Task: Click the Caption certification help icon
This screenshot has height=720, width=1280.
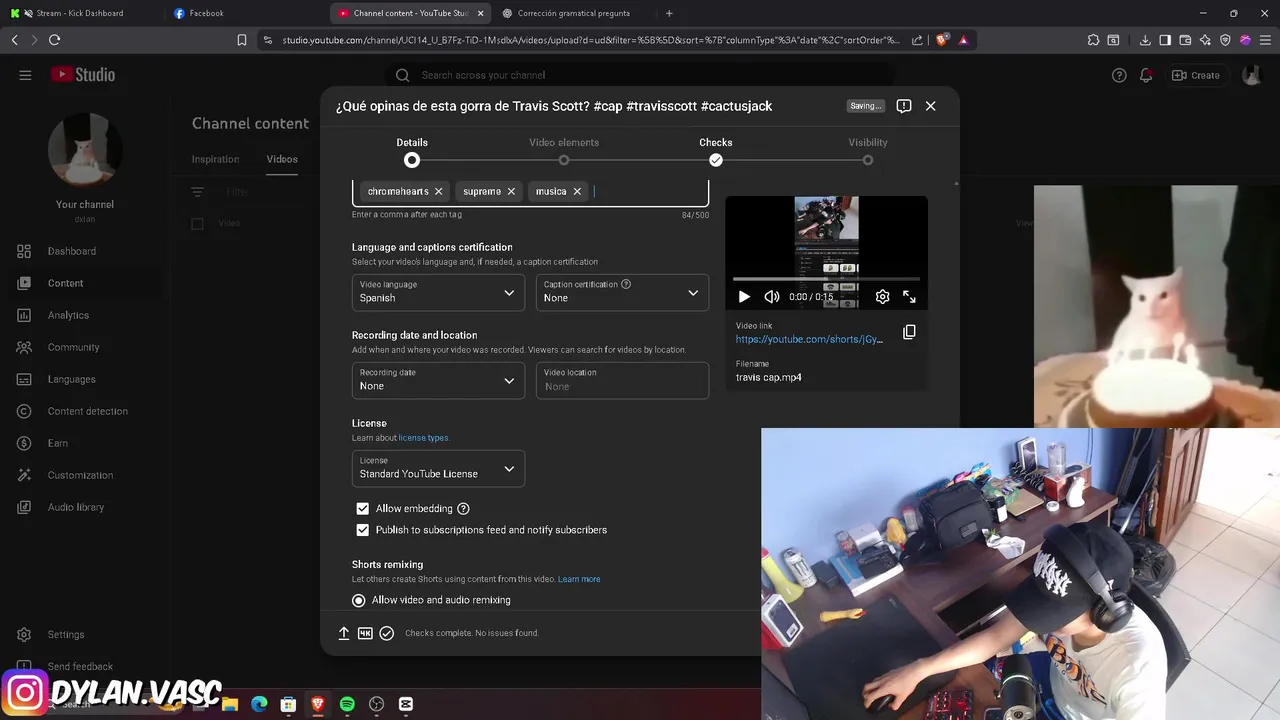Action: pyautogui.click(x=626, y=284)
